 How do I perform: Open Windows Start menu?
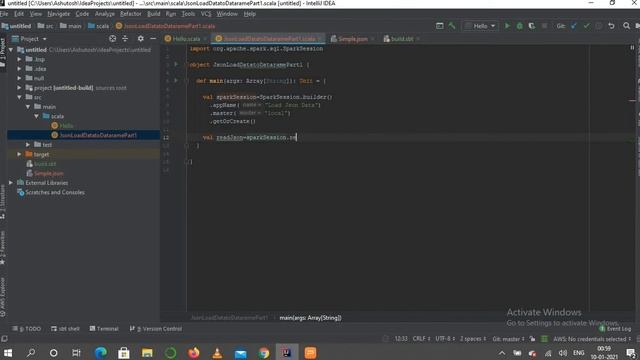click(x=8, y=352)
